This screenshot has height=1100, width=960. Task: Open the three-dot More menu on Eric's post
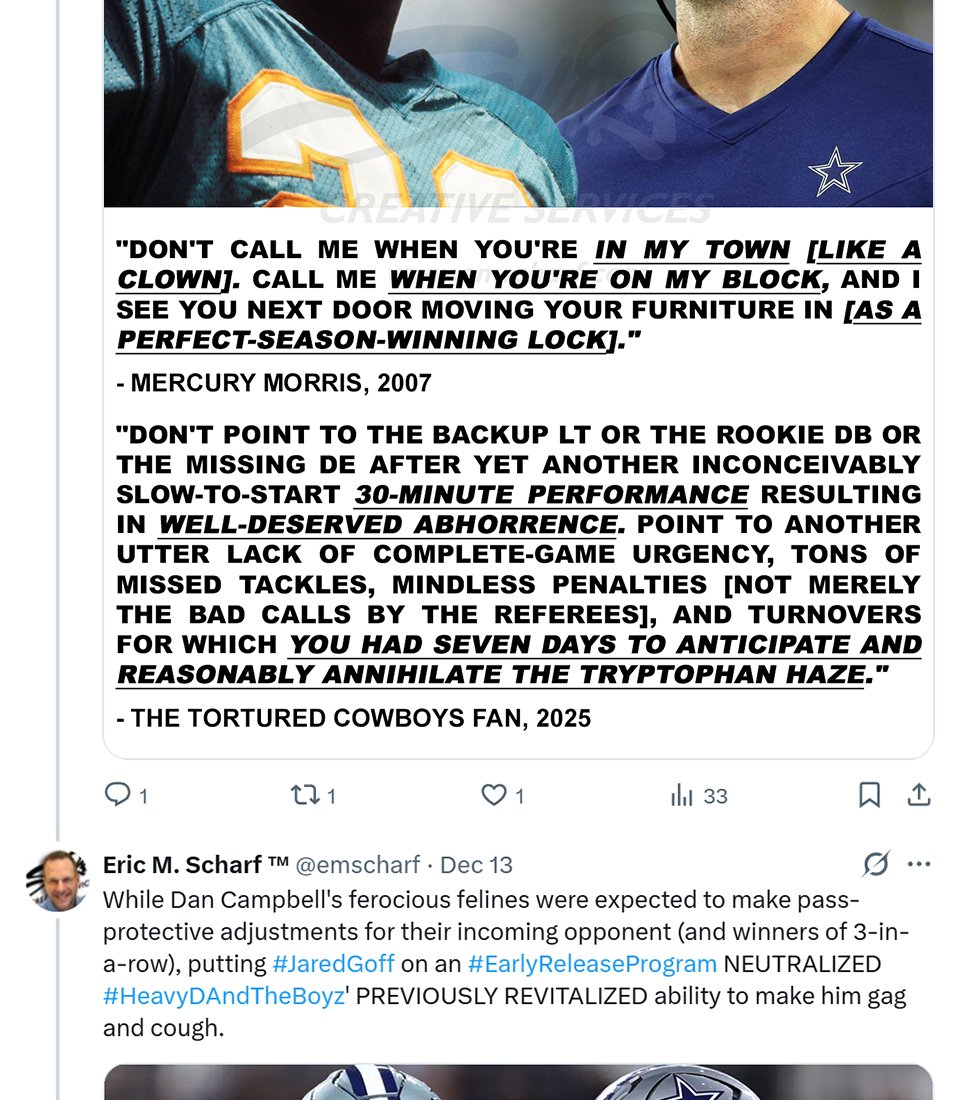pos(919,864)
